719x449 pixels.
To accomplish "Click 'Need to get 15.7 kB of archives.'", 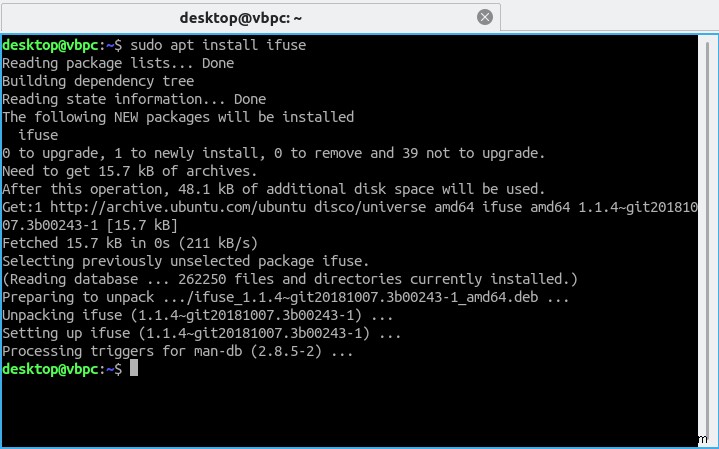I will (x=130, y=171).
